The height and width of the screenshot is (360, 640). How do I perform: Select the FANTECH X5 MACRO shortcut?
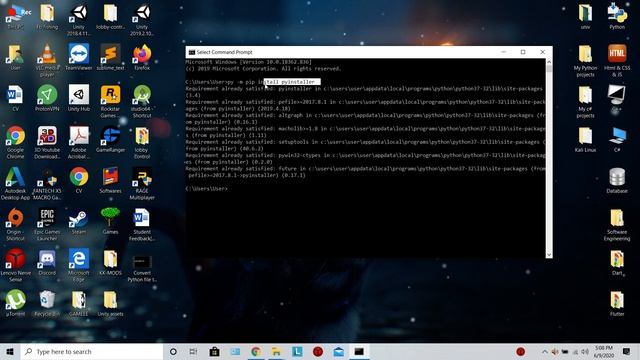tap(47, 183)
